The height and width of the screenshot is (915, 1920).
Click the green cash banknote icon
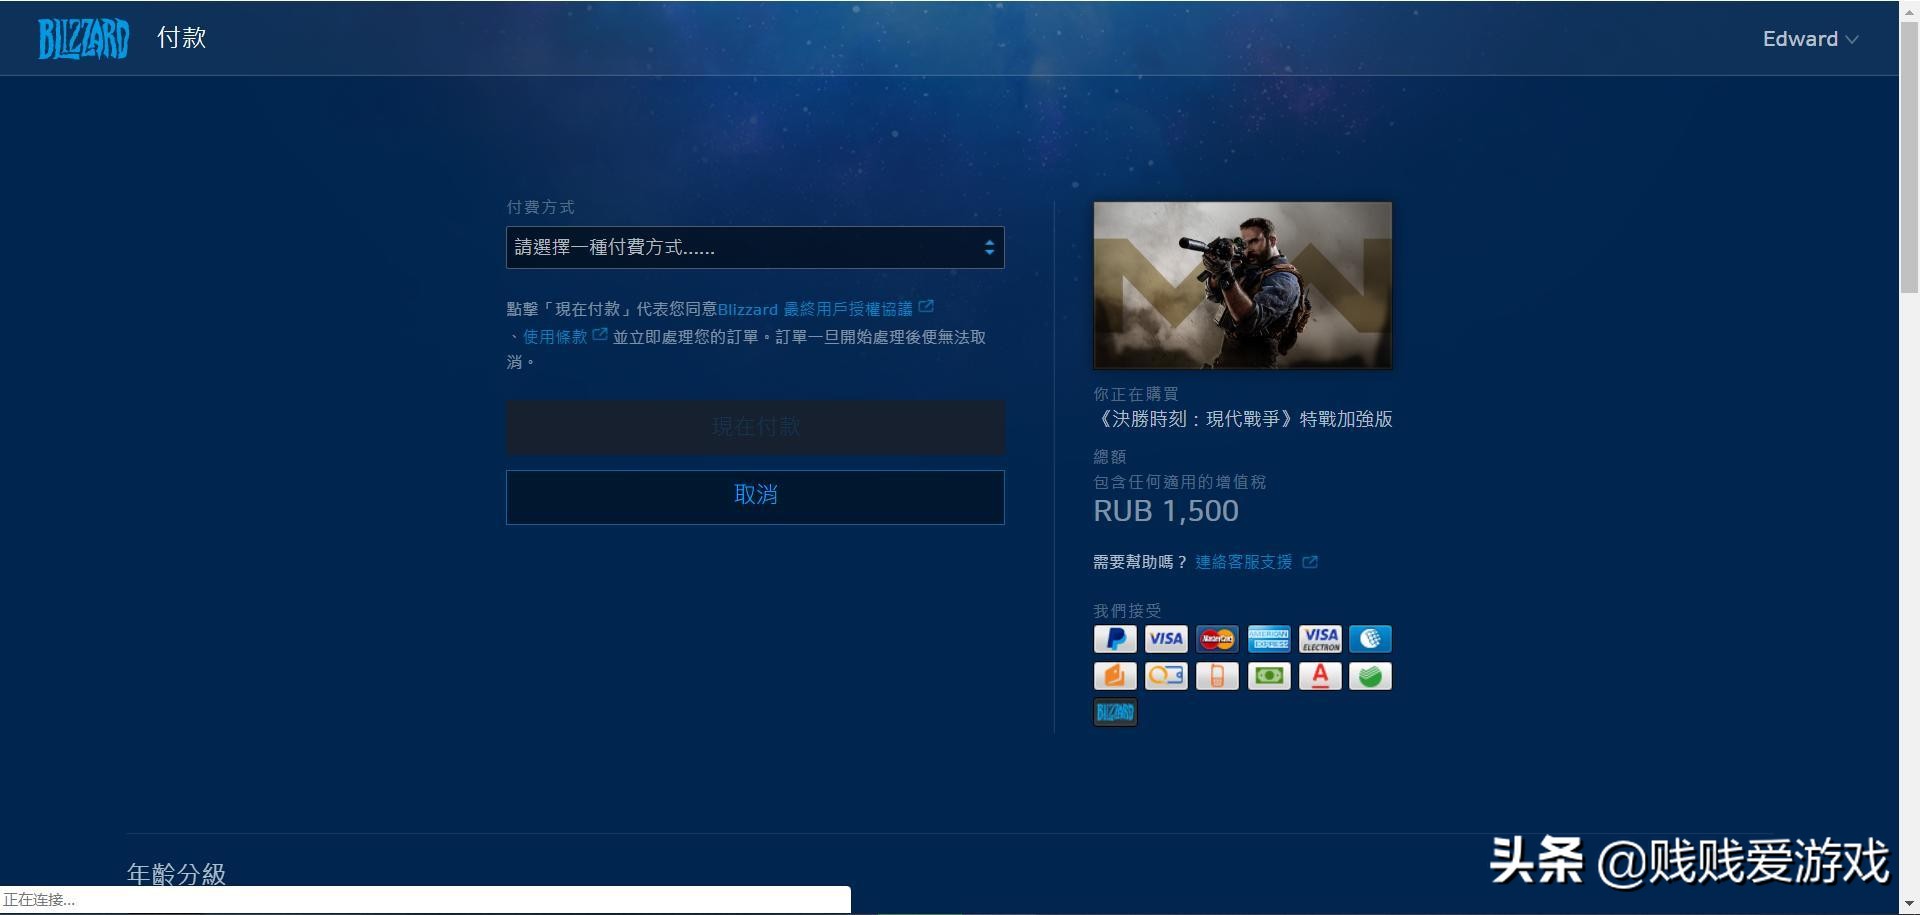tap(1268, 676)
